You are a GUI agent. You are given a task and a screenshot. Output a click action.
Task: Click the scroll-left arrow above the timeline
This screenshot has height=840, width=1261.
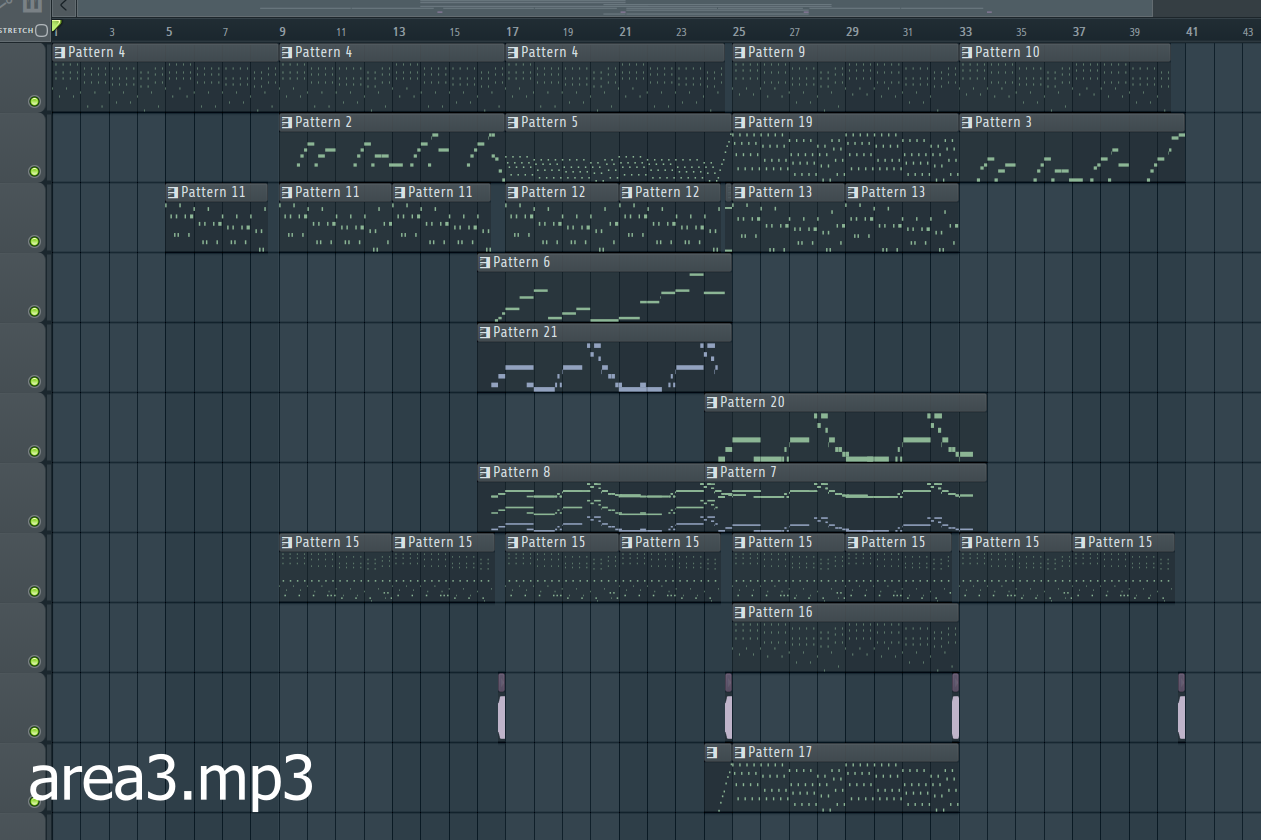pyautogui.click(x=63, y=7)
